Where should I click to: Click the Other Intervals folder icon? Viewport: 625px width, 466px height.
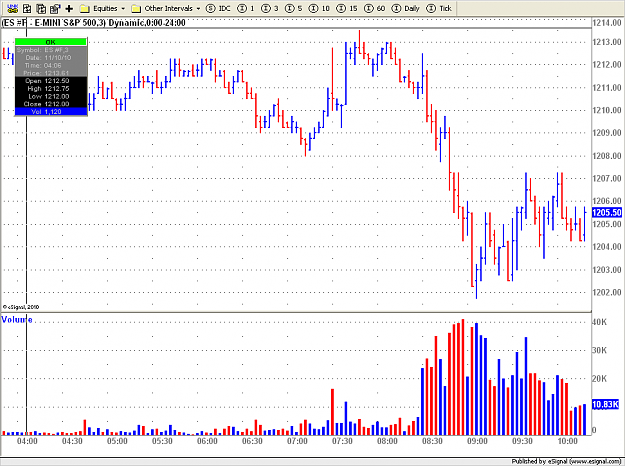click(x=136, y=8)
